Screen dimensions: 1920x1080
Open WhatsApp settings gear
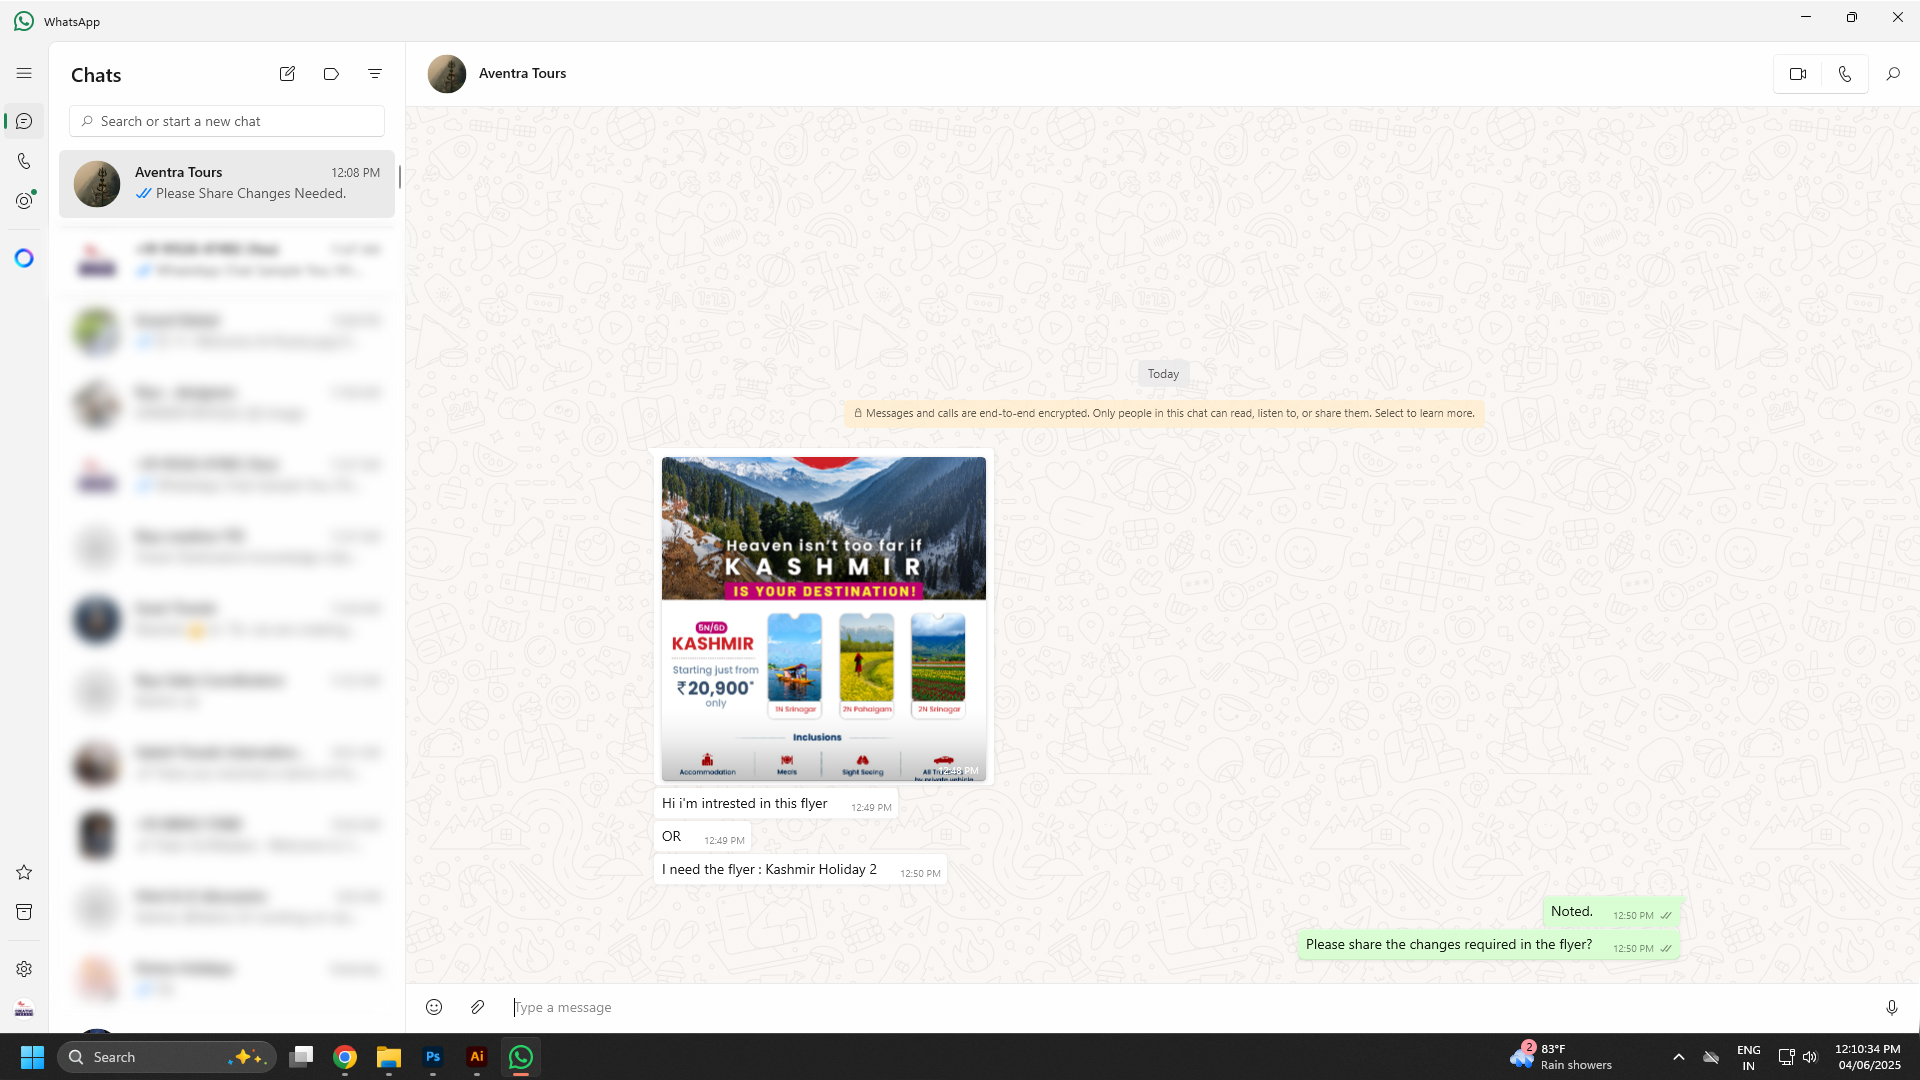click(x=24, y=969)
